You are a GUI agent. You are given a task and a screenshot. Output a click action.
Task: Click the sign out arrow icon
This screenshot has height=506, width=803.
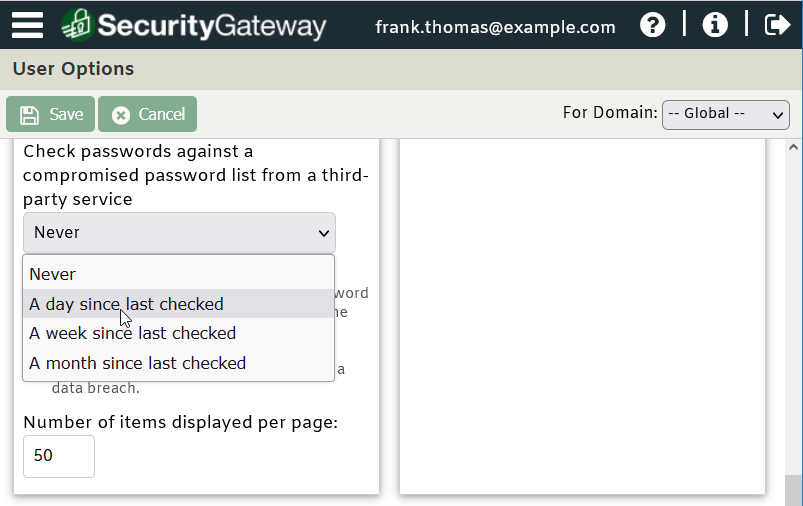(777, 25)
